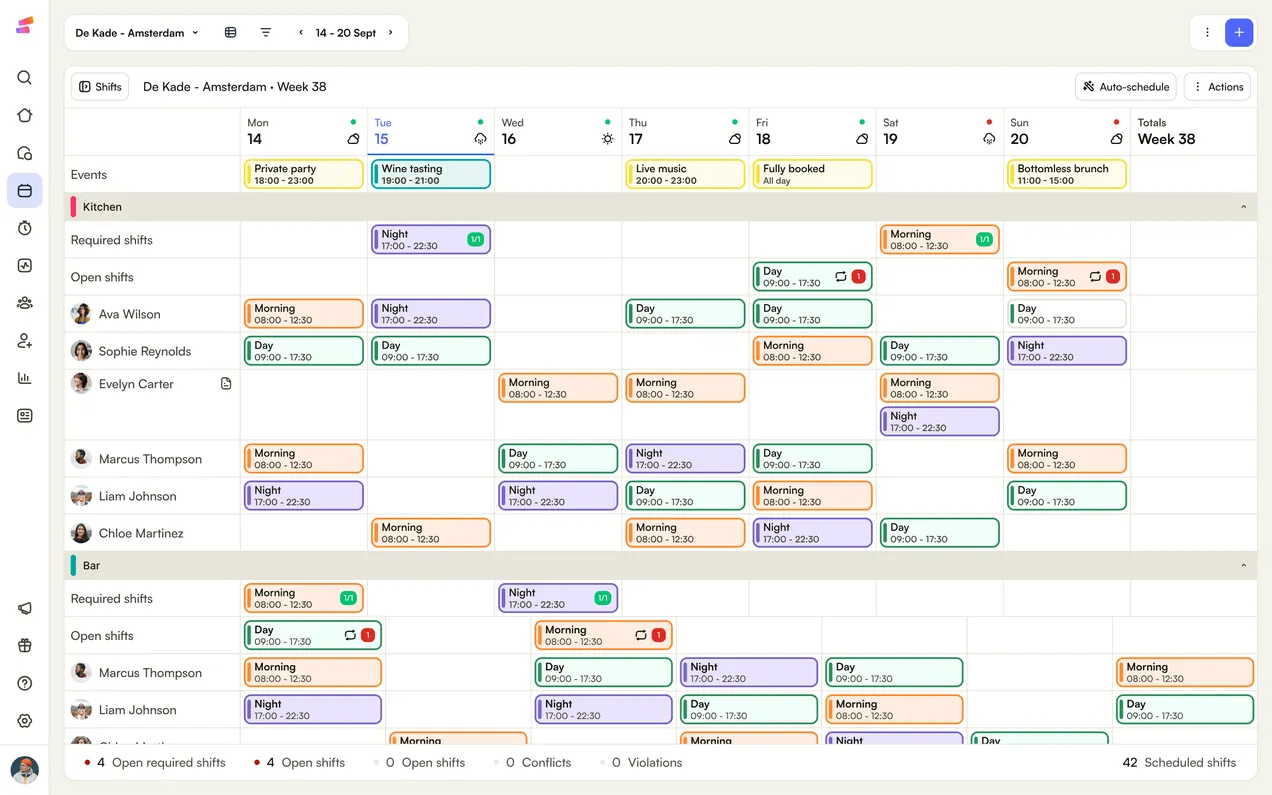1272x795 pixels.
Task: Open Kitchen required Morning shift on Saturday
Action: pos(939,240)
